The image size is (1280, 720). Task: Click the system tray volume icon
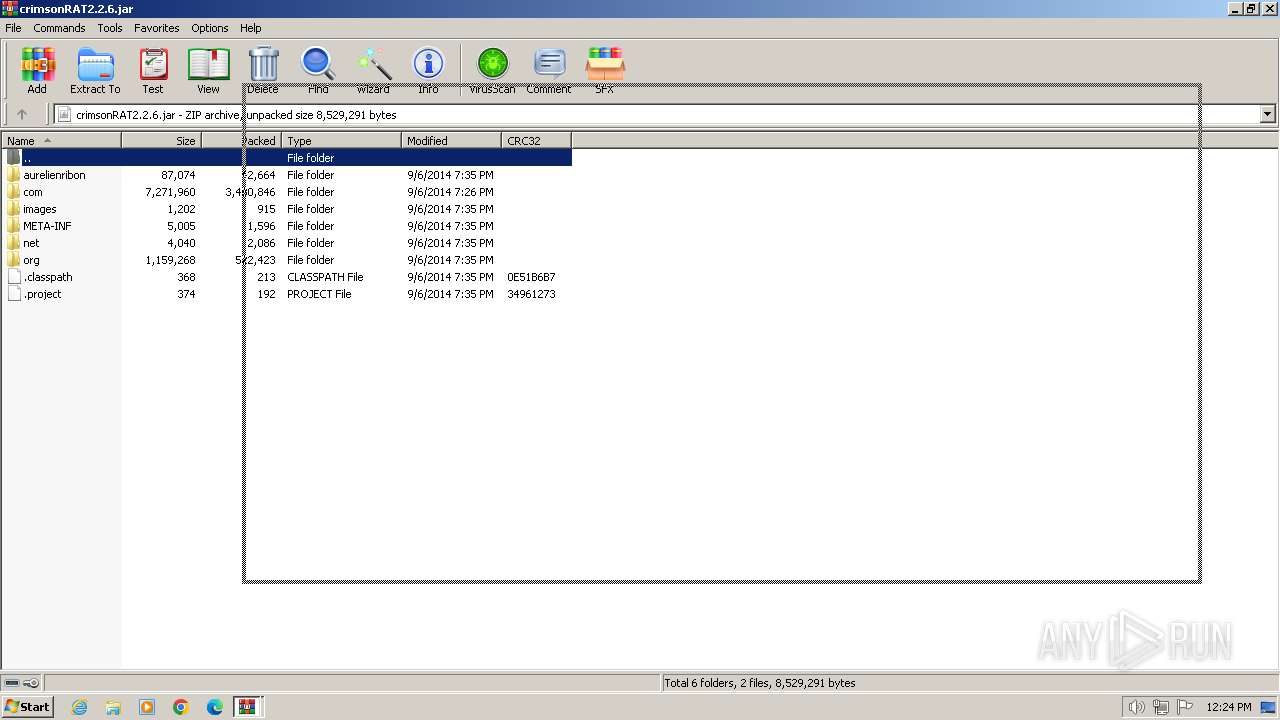click(x=1137, y=707)
